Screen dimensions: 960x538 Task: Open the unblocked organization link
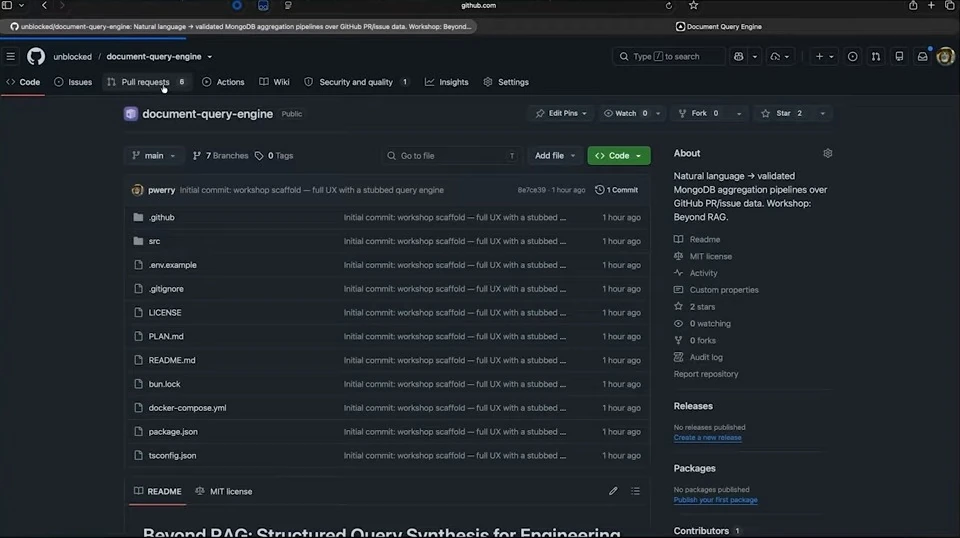point(72,56)
